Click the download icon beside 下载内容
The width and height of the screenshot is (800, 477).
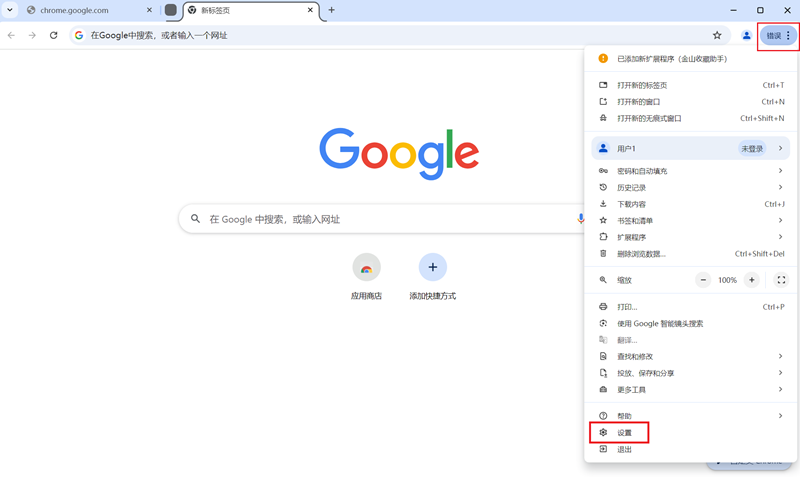(x=603, y=204)
